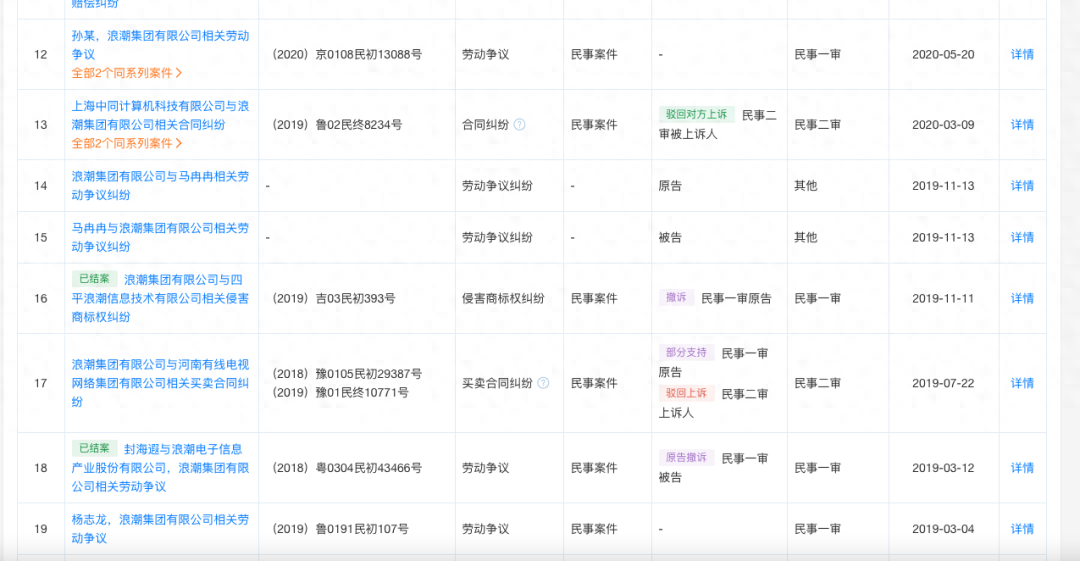View 详情 for row 18

coord(1022,468)
